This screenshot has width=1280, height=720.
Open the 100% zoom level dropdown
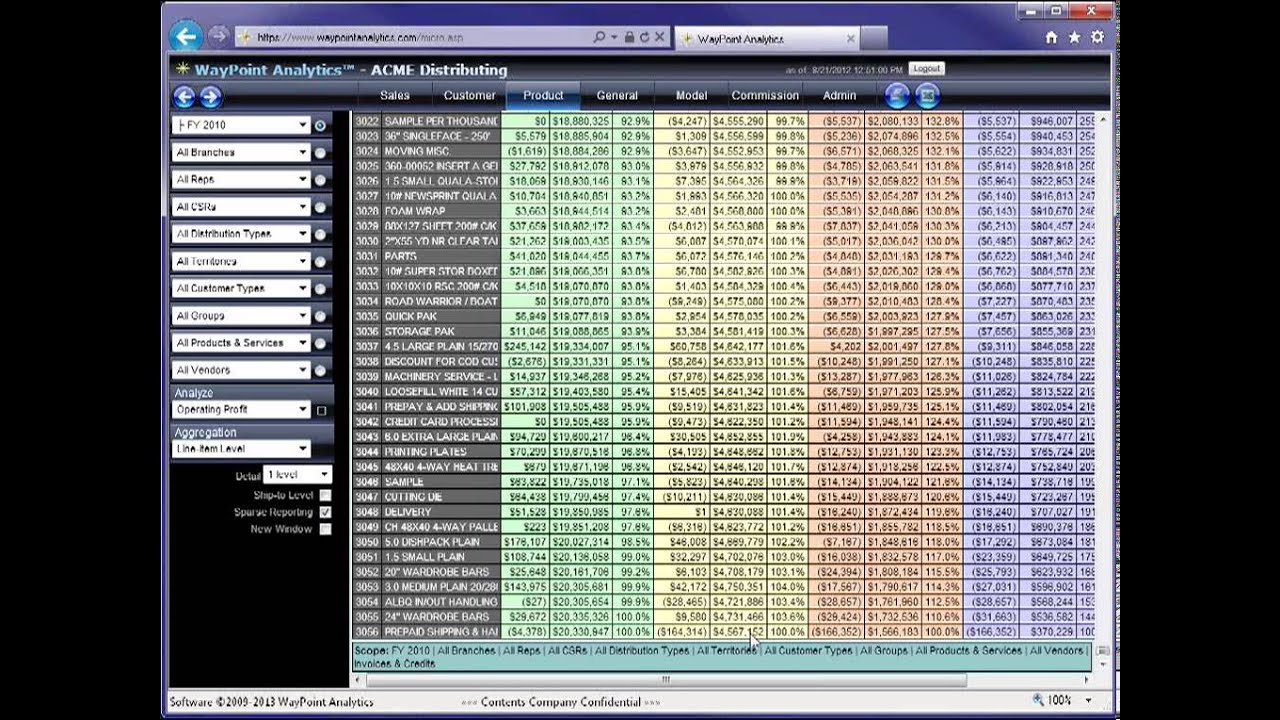coord(1087,701)
